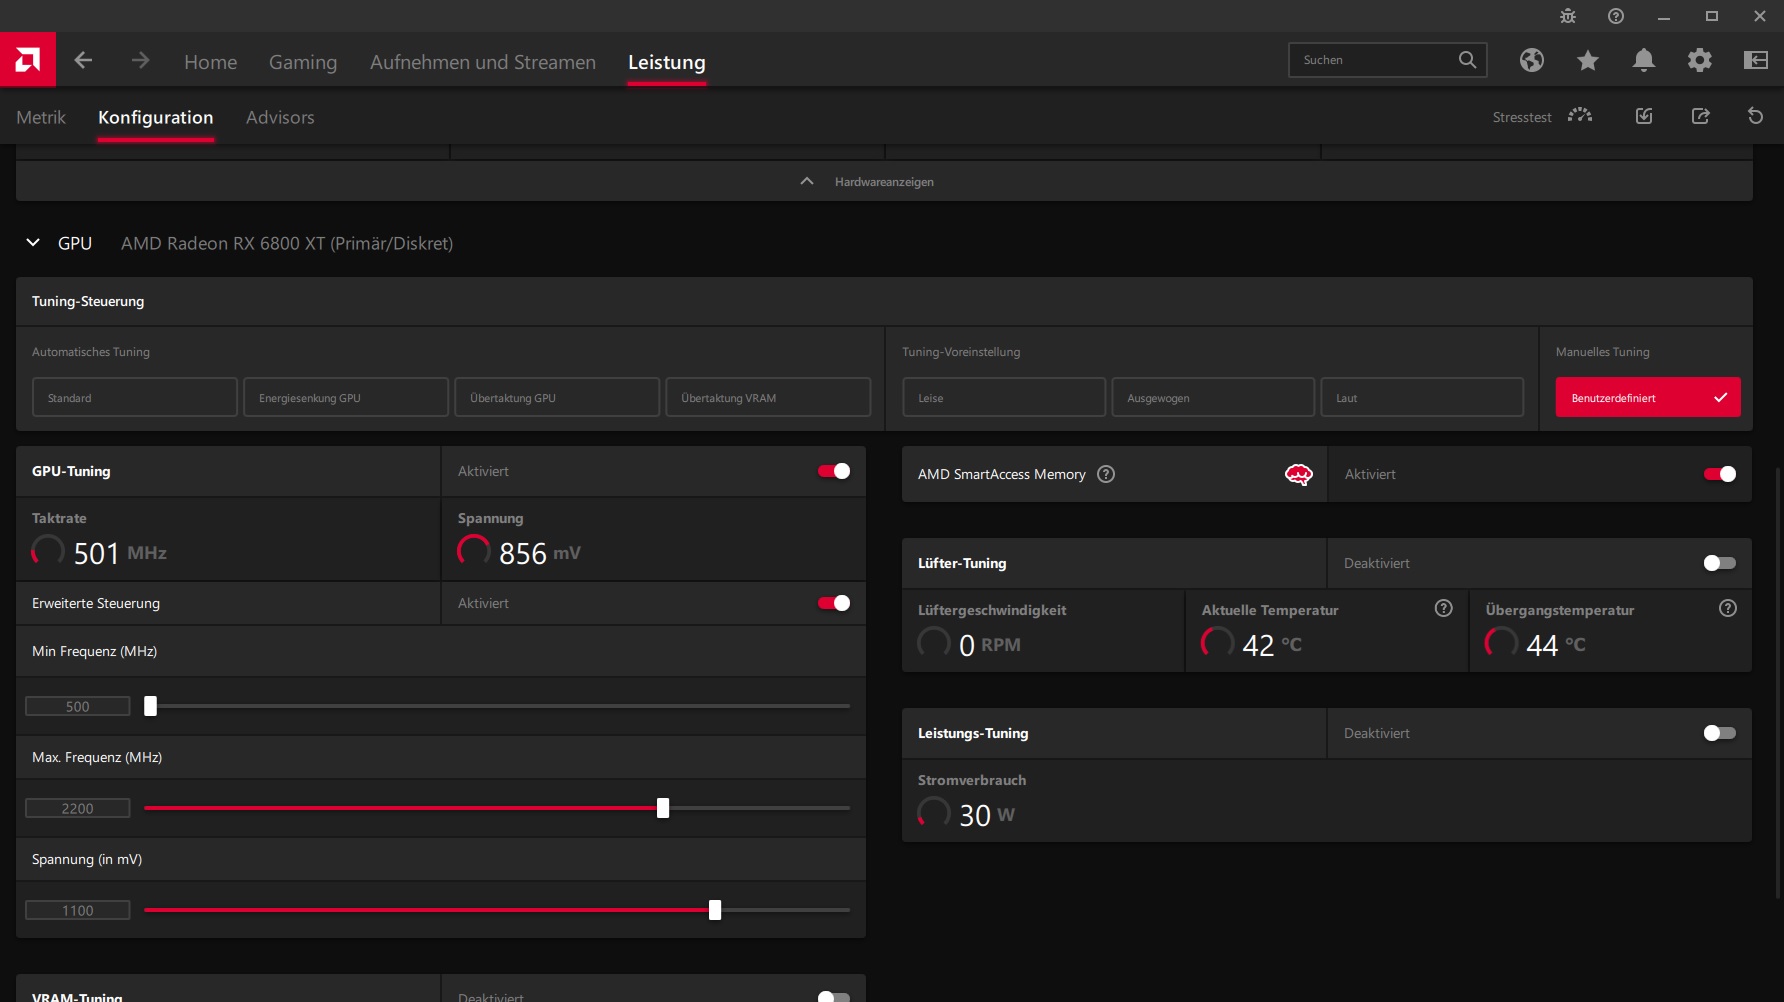Reset tuning with the circular arrow icon
Screen dimensions: 1784x1002
(x=1755, y=116)
